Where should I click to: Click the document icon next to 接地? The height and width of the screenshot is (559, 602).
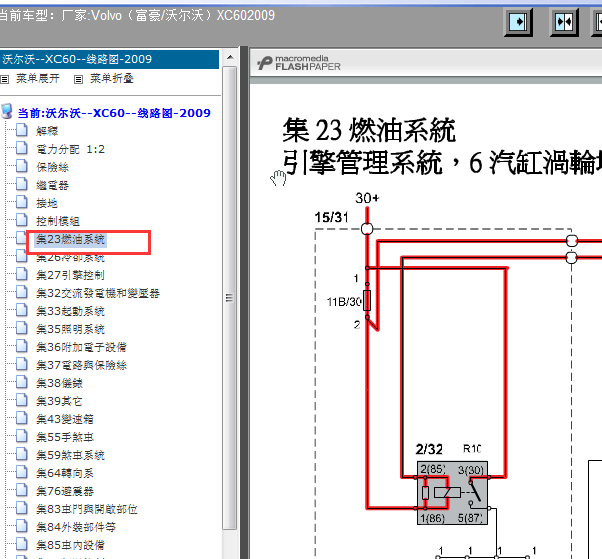(x=22, y=202)
